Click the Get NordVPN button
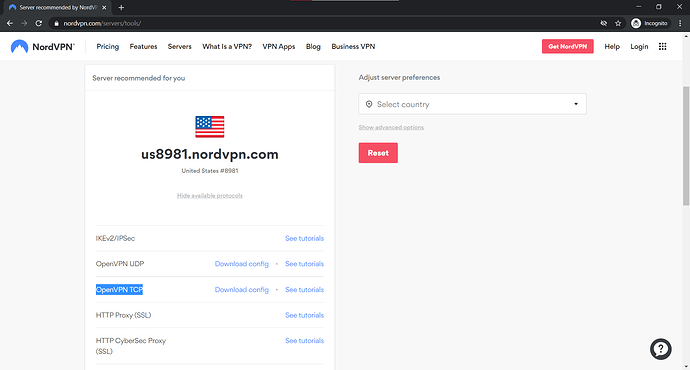 click(x=567, y=46)
